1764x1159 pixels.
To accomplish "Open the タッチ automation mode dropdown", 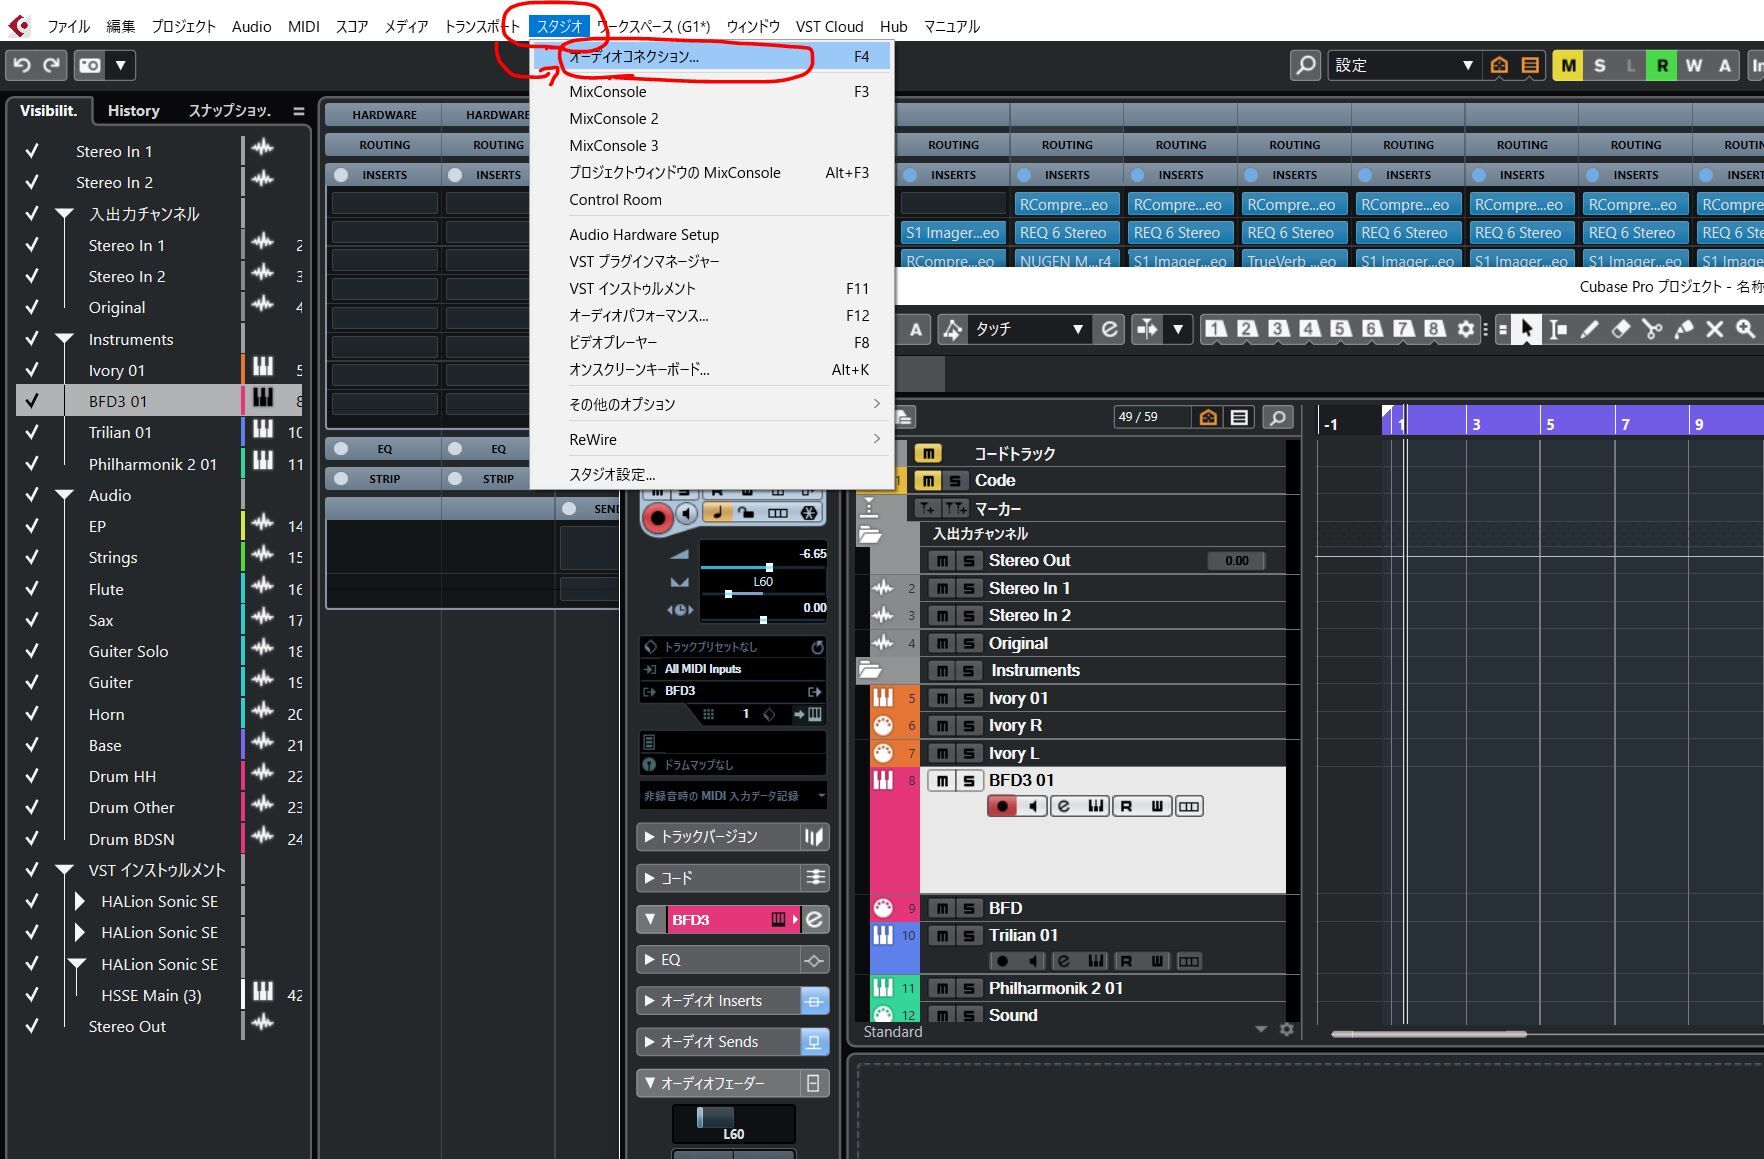I will click(x=1028, y=329).
